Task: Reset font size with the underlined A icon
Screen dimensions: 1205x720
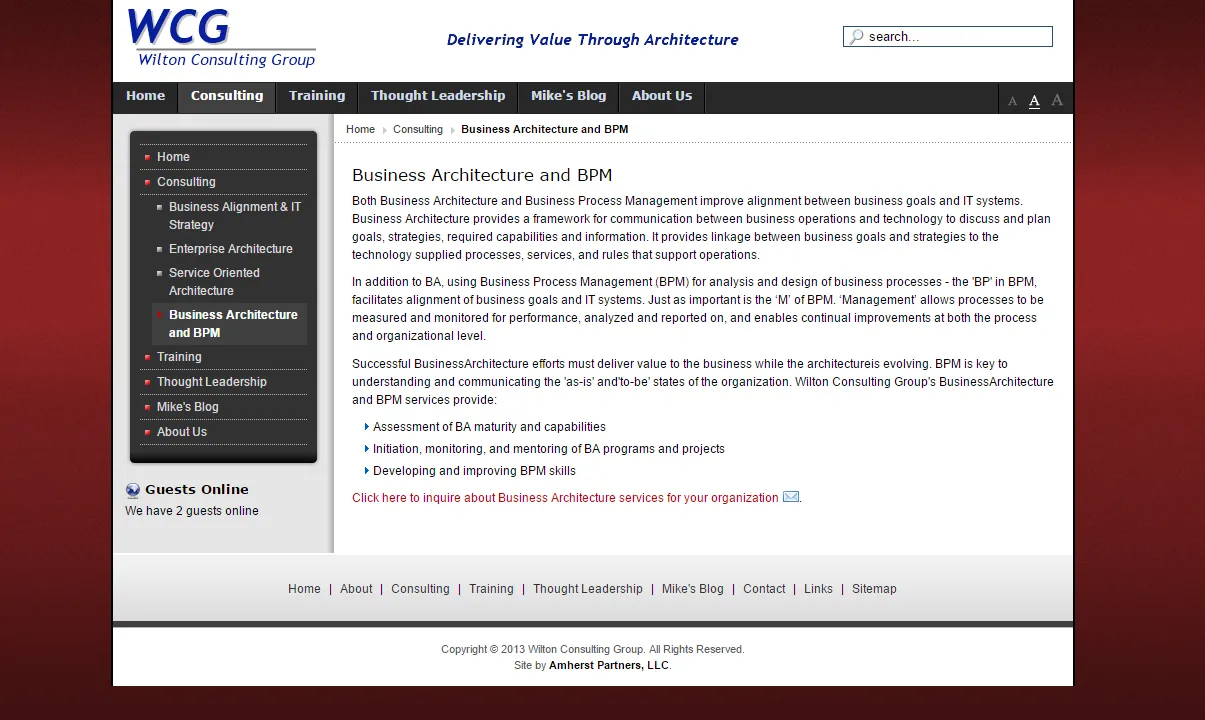Action: point(1034,100)
